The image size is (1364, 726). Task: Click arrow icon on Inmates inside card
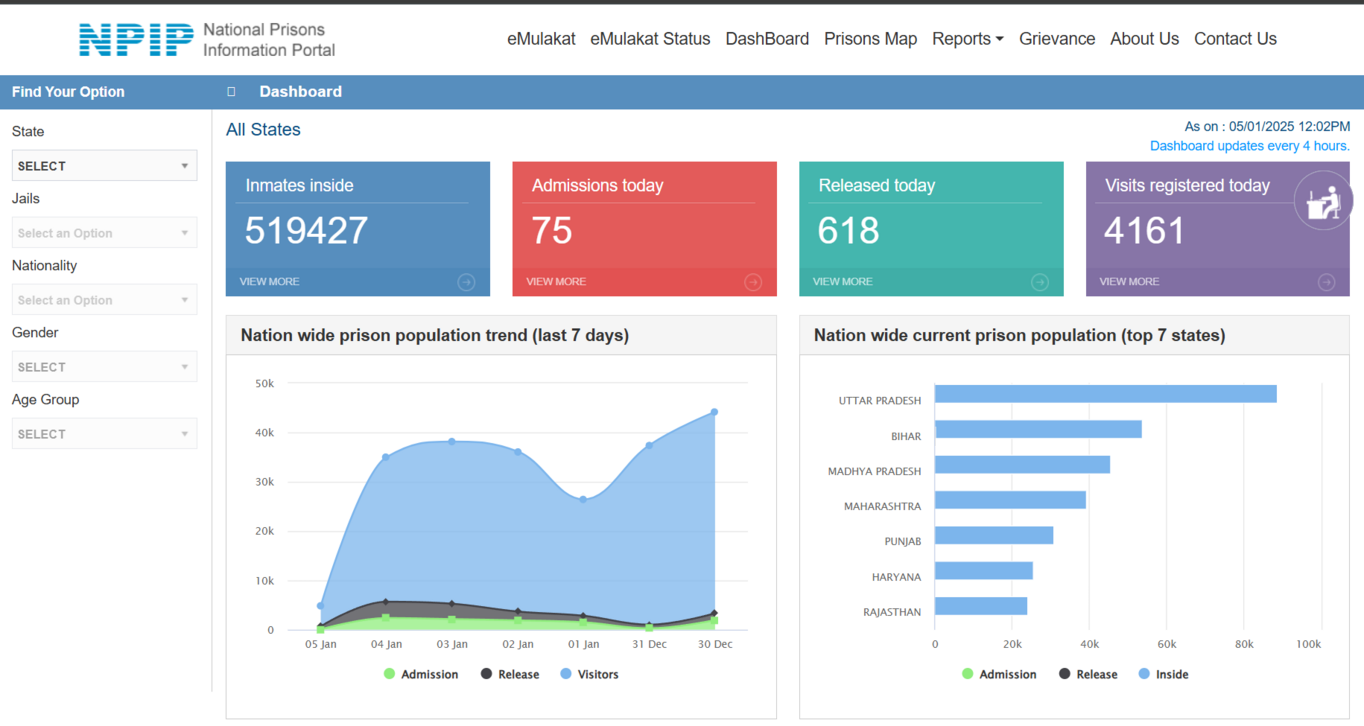point(466,282)
